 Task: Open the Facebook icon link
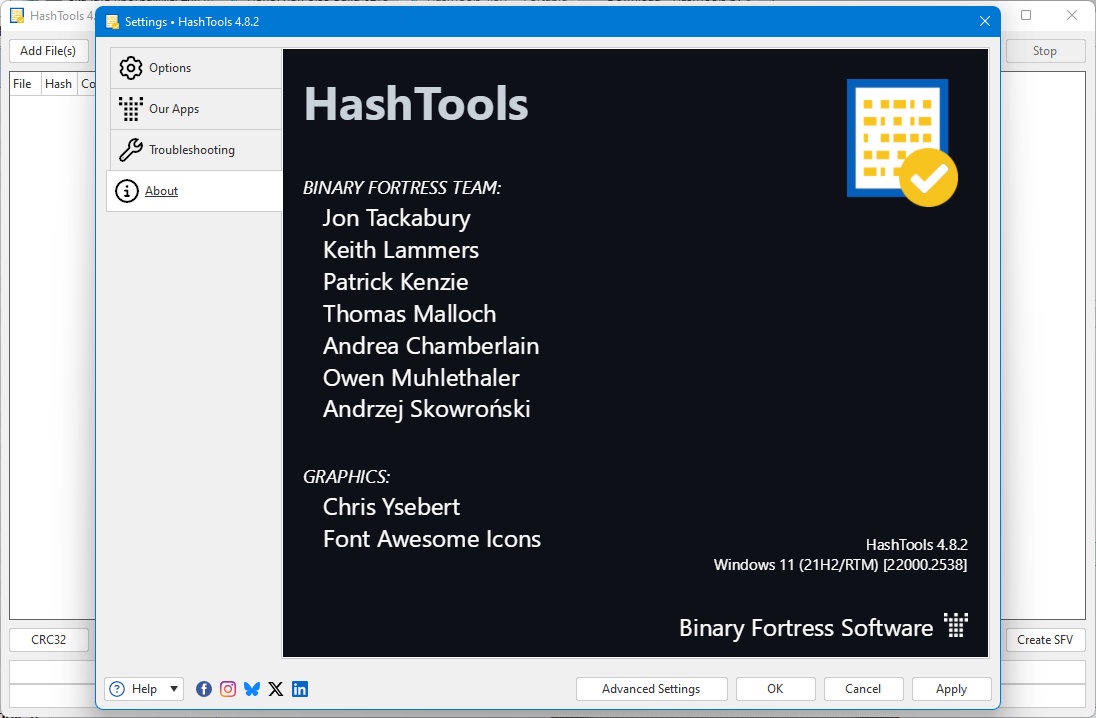tap(203, 689)
